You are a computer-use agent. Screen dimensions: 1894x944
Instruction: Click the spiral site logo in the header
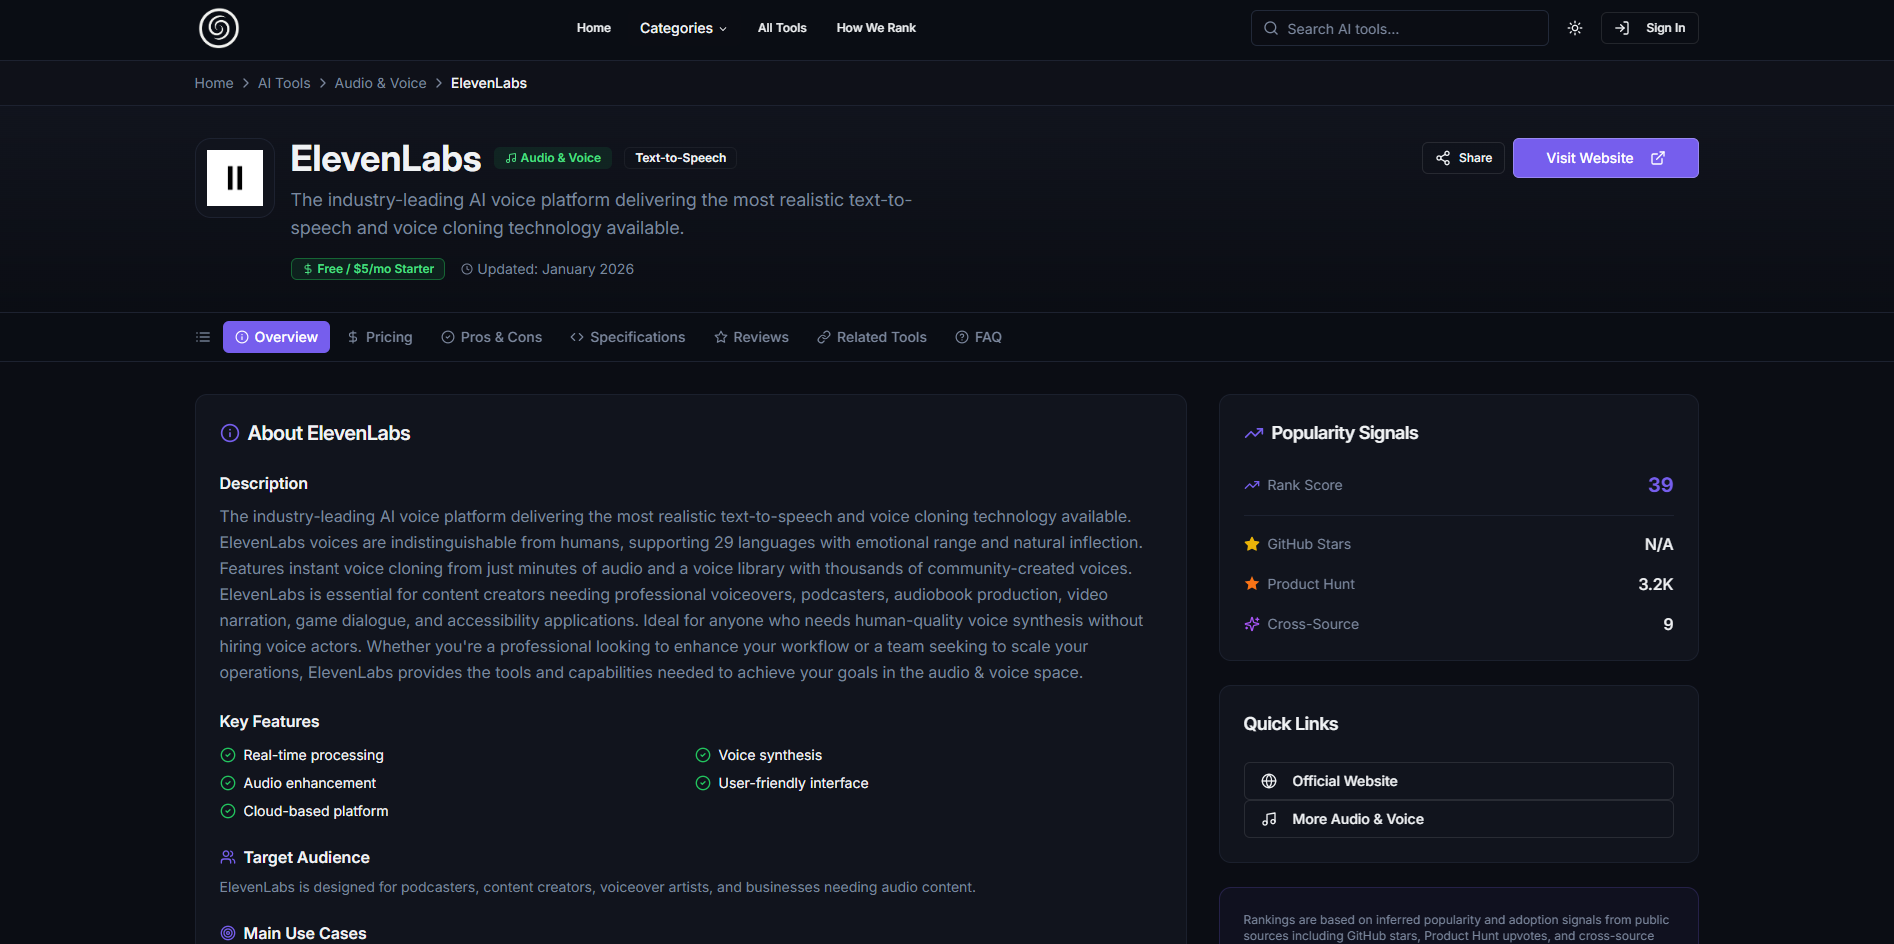[x=217, y=28]
